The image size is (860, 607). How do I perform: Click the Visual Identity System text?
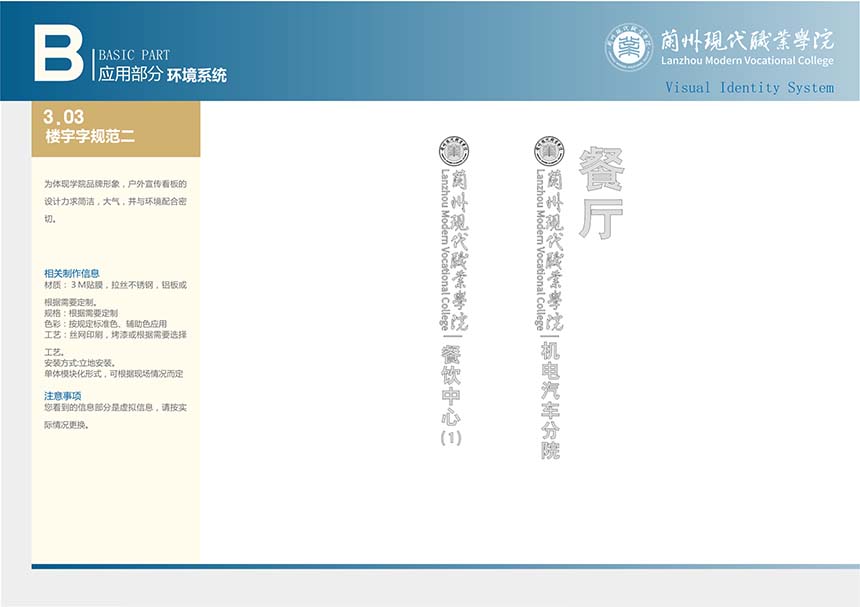(x=749, y=88)
